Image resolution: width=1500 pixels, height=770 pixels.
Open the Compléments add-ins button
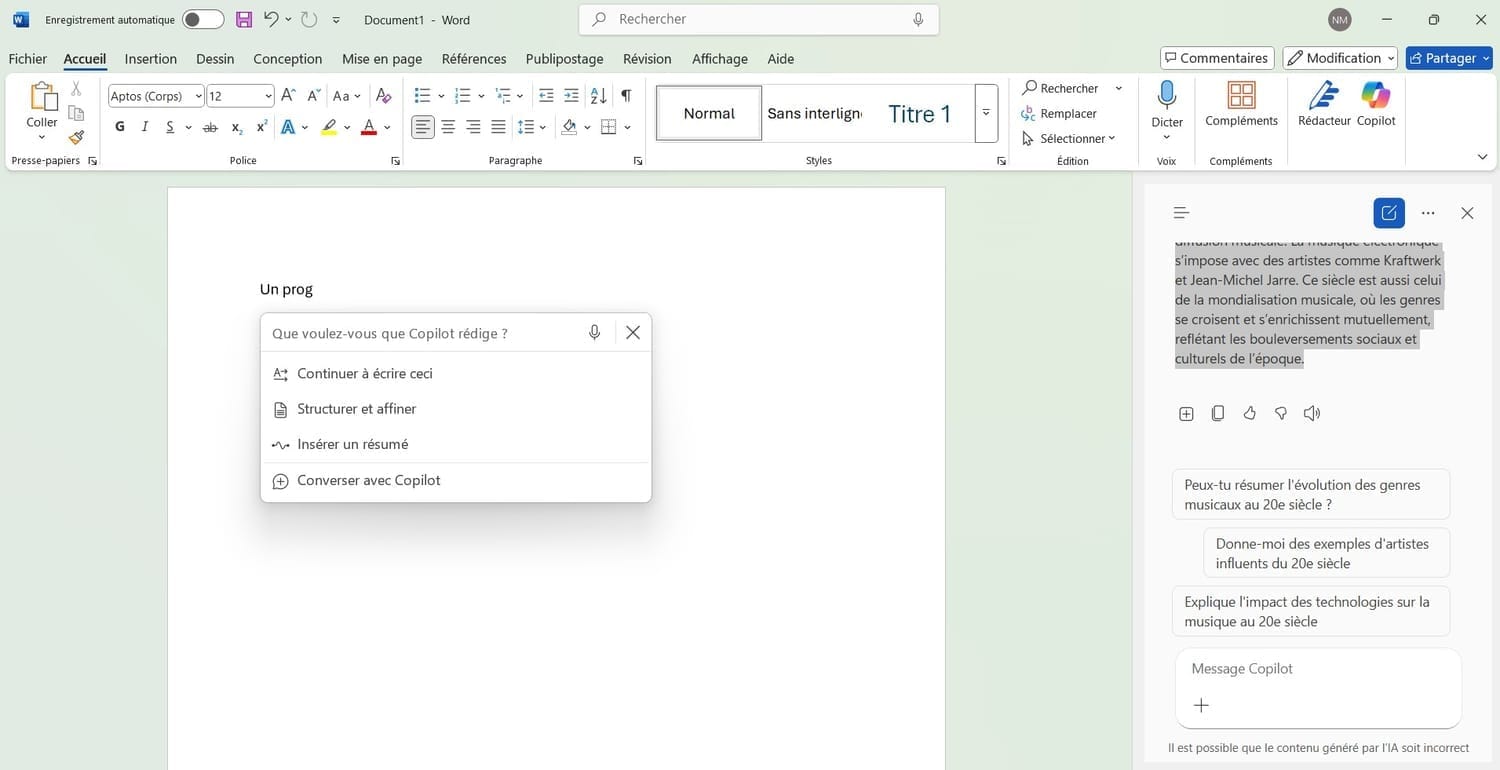point(1241,104)
